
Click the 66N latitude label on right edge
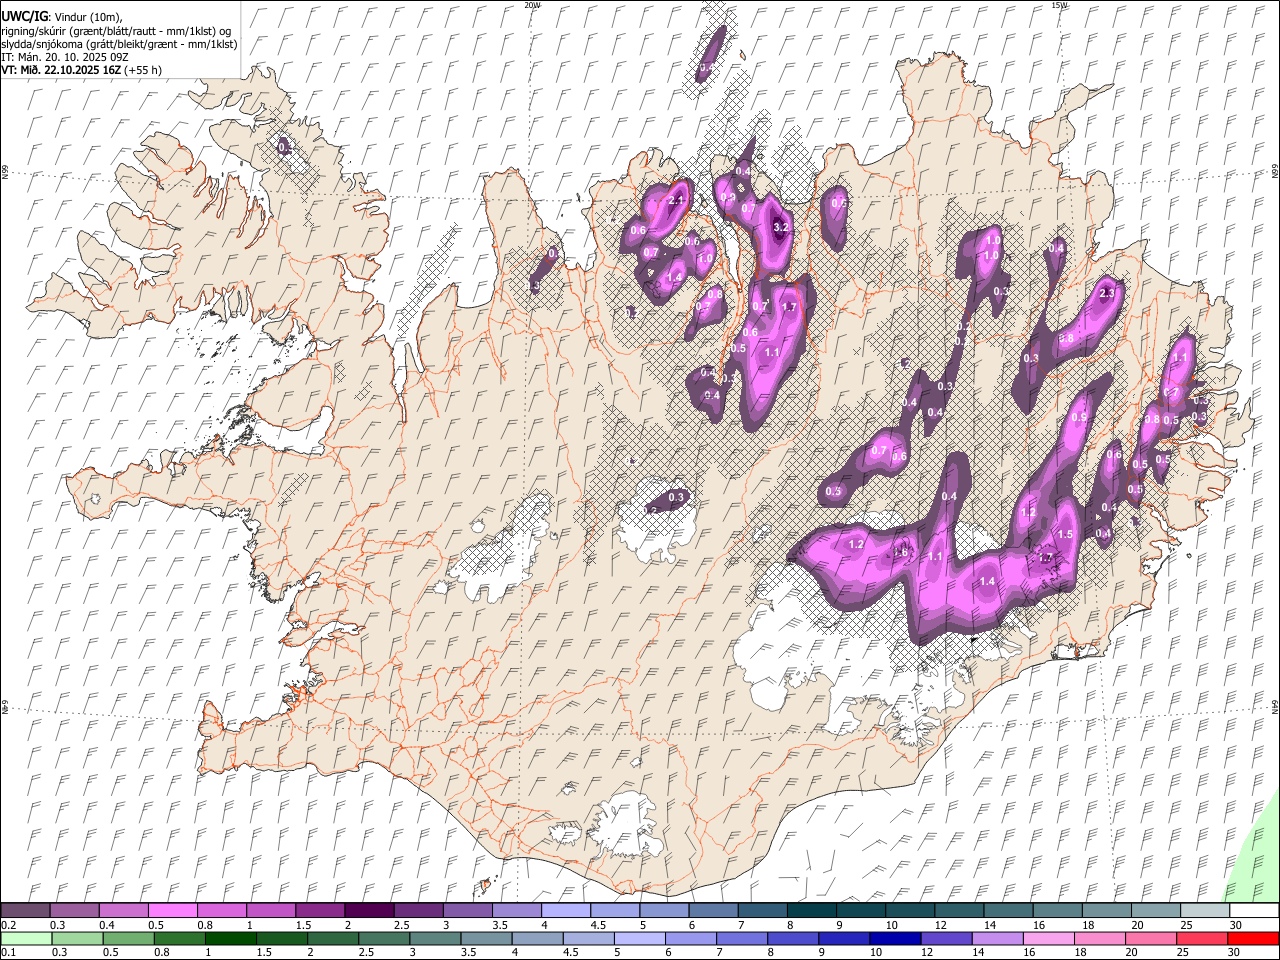click(1275, 173)
